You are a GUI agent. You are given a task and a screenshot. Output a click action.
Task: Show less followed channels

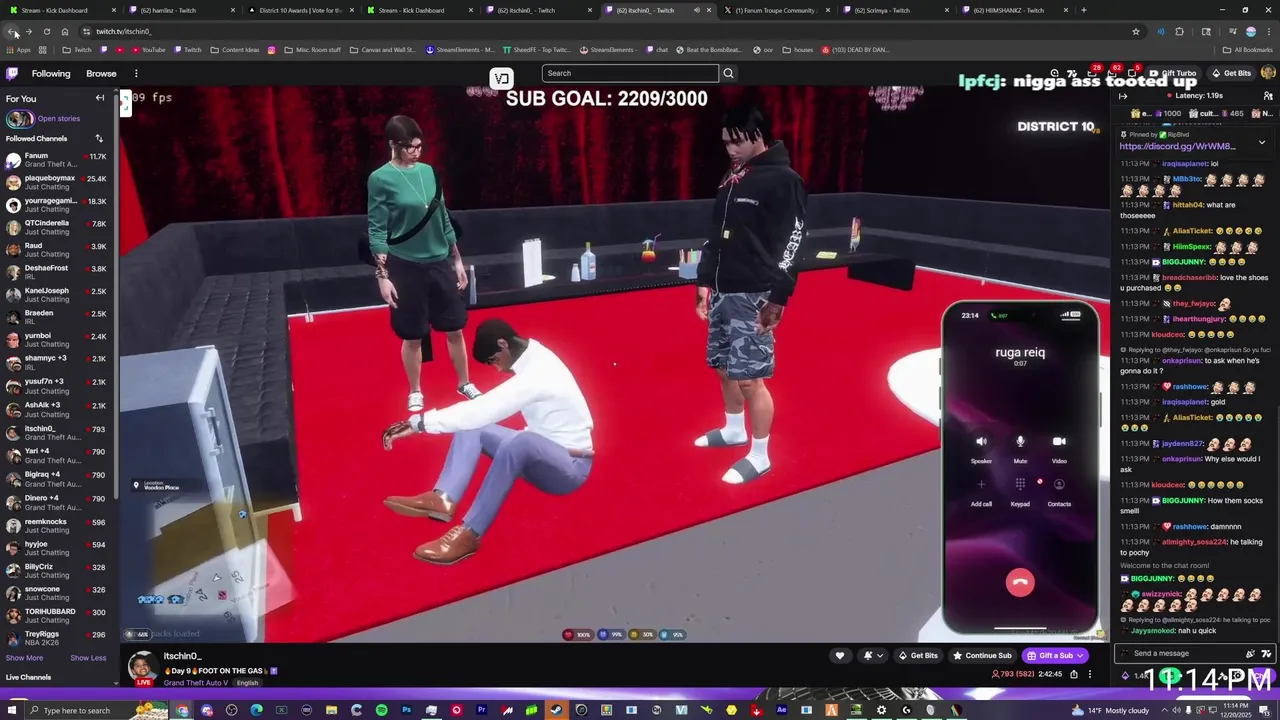pyautogui.click(x=88, y=658)
